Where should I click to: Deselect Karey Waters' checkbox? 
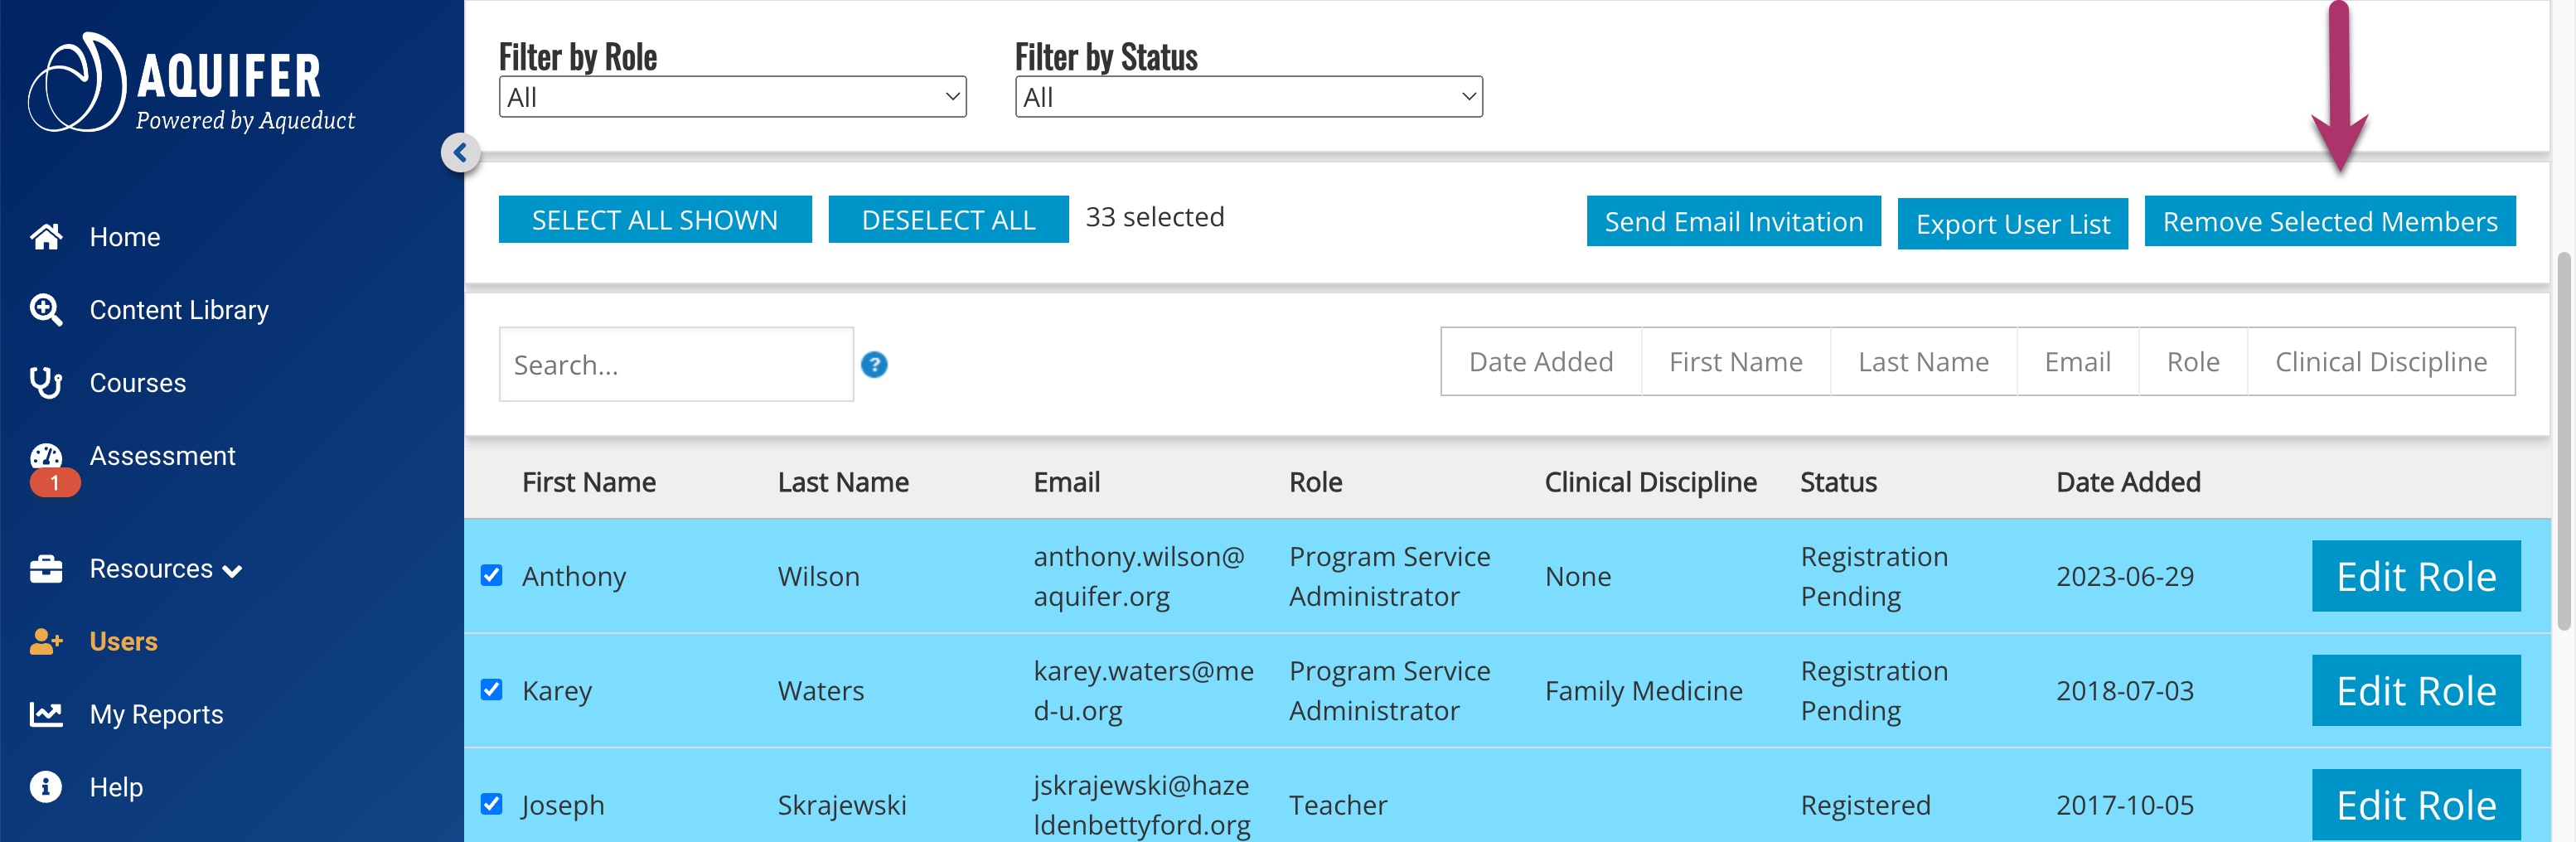492,690
